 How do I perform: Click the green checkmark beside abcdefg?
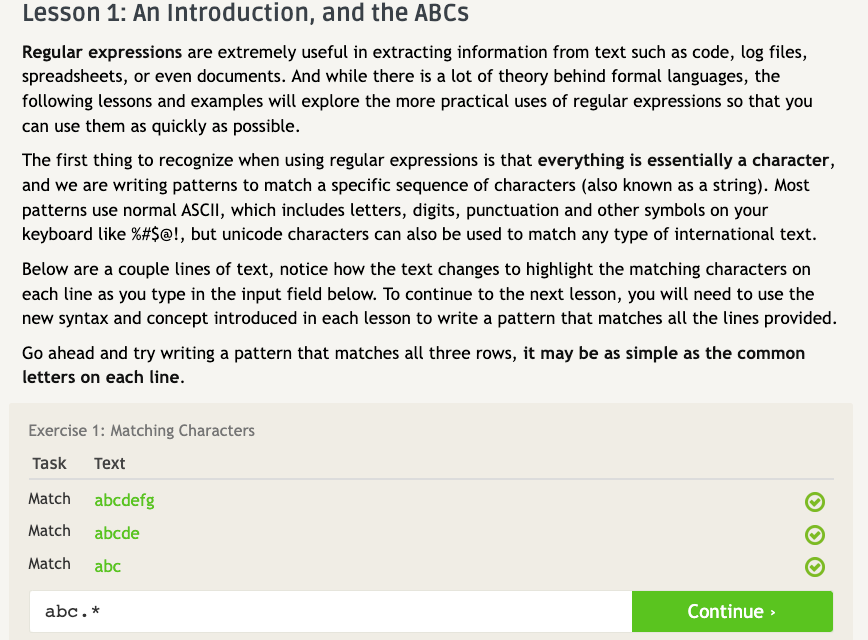[814, 502]
